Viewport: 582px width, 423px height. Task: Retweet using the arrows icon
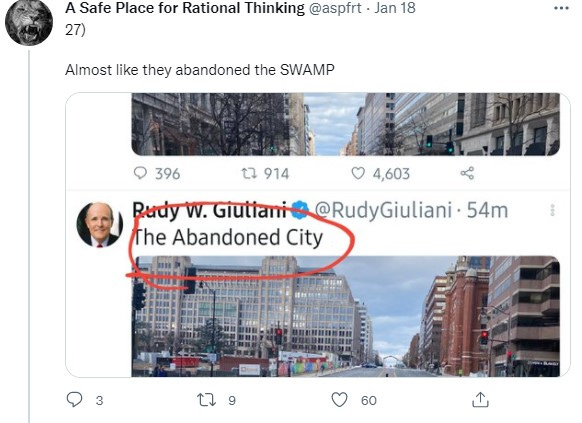coord(206,400)
